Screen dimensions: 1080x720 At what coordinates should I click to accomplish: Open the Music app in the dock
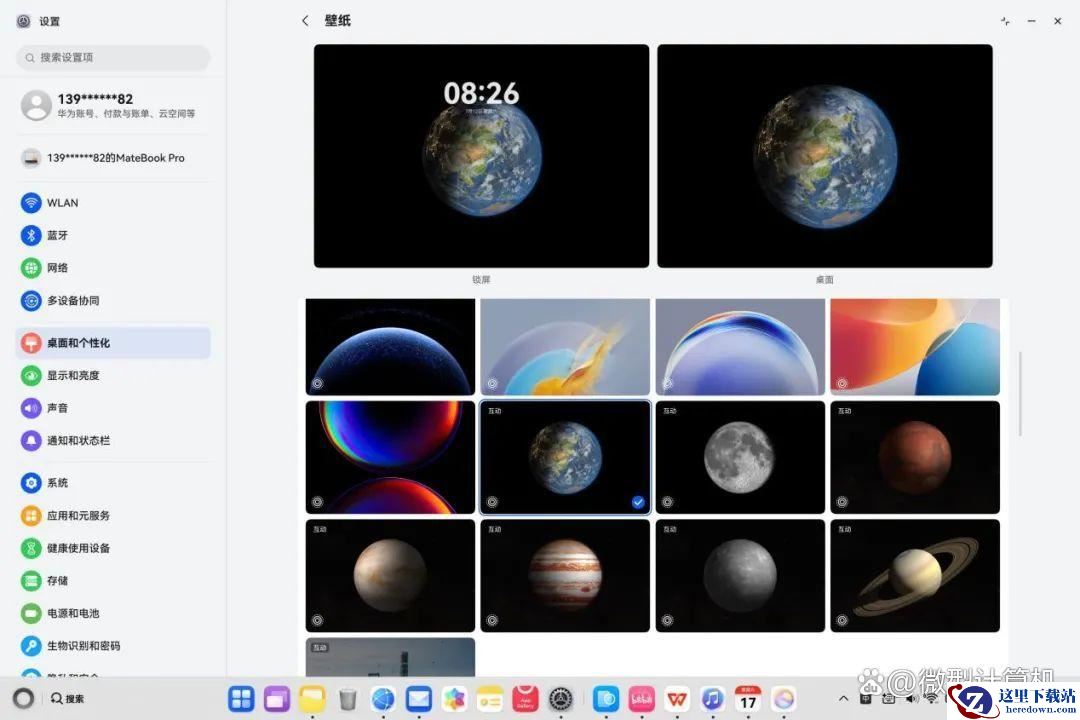coord(713,699)
